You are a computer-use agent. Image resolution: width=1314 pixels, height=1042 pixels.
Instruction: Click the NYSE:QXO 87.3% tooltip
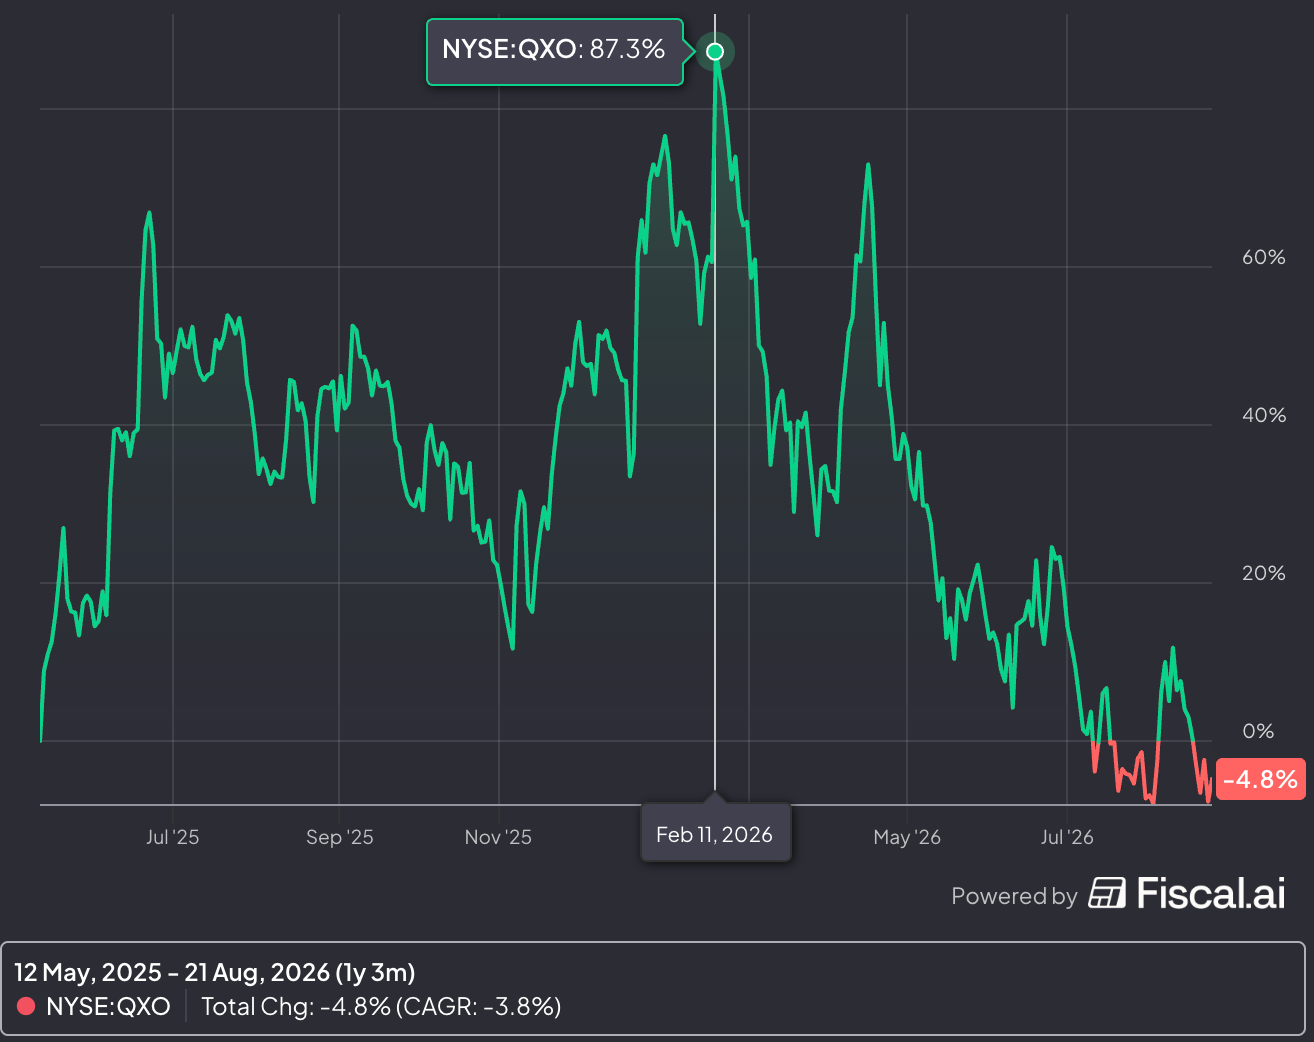pos(555,51)
